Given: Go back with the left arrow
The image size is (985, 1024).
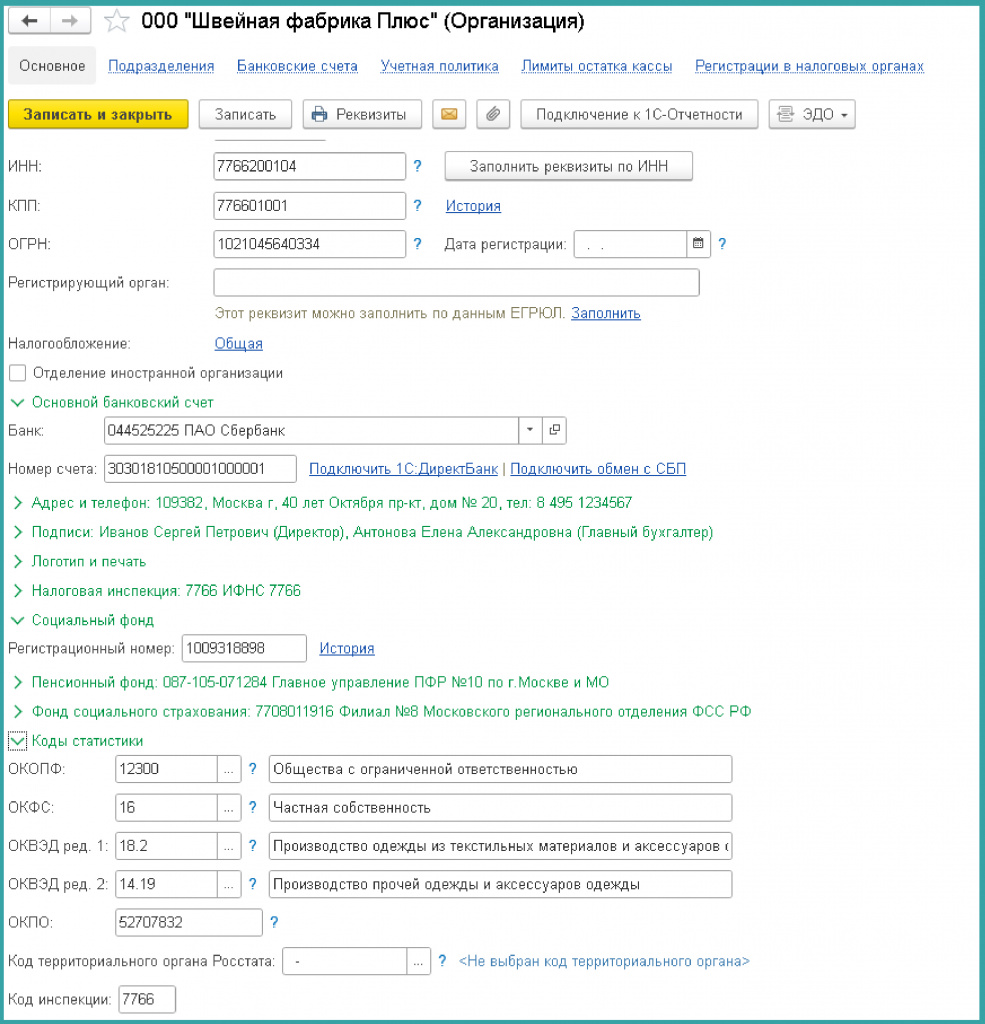Looking at the screenshot, I should [29, 22].
